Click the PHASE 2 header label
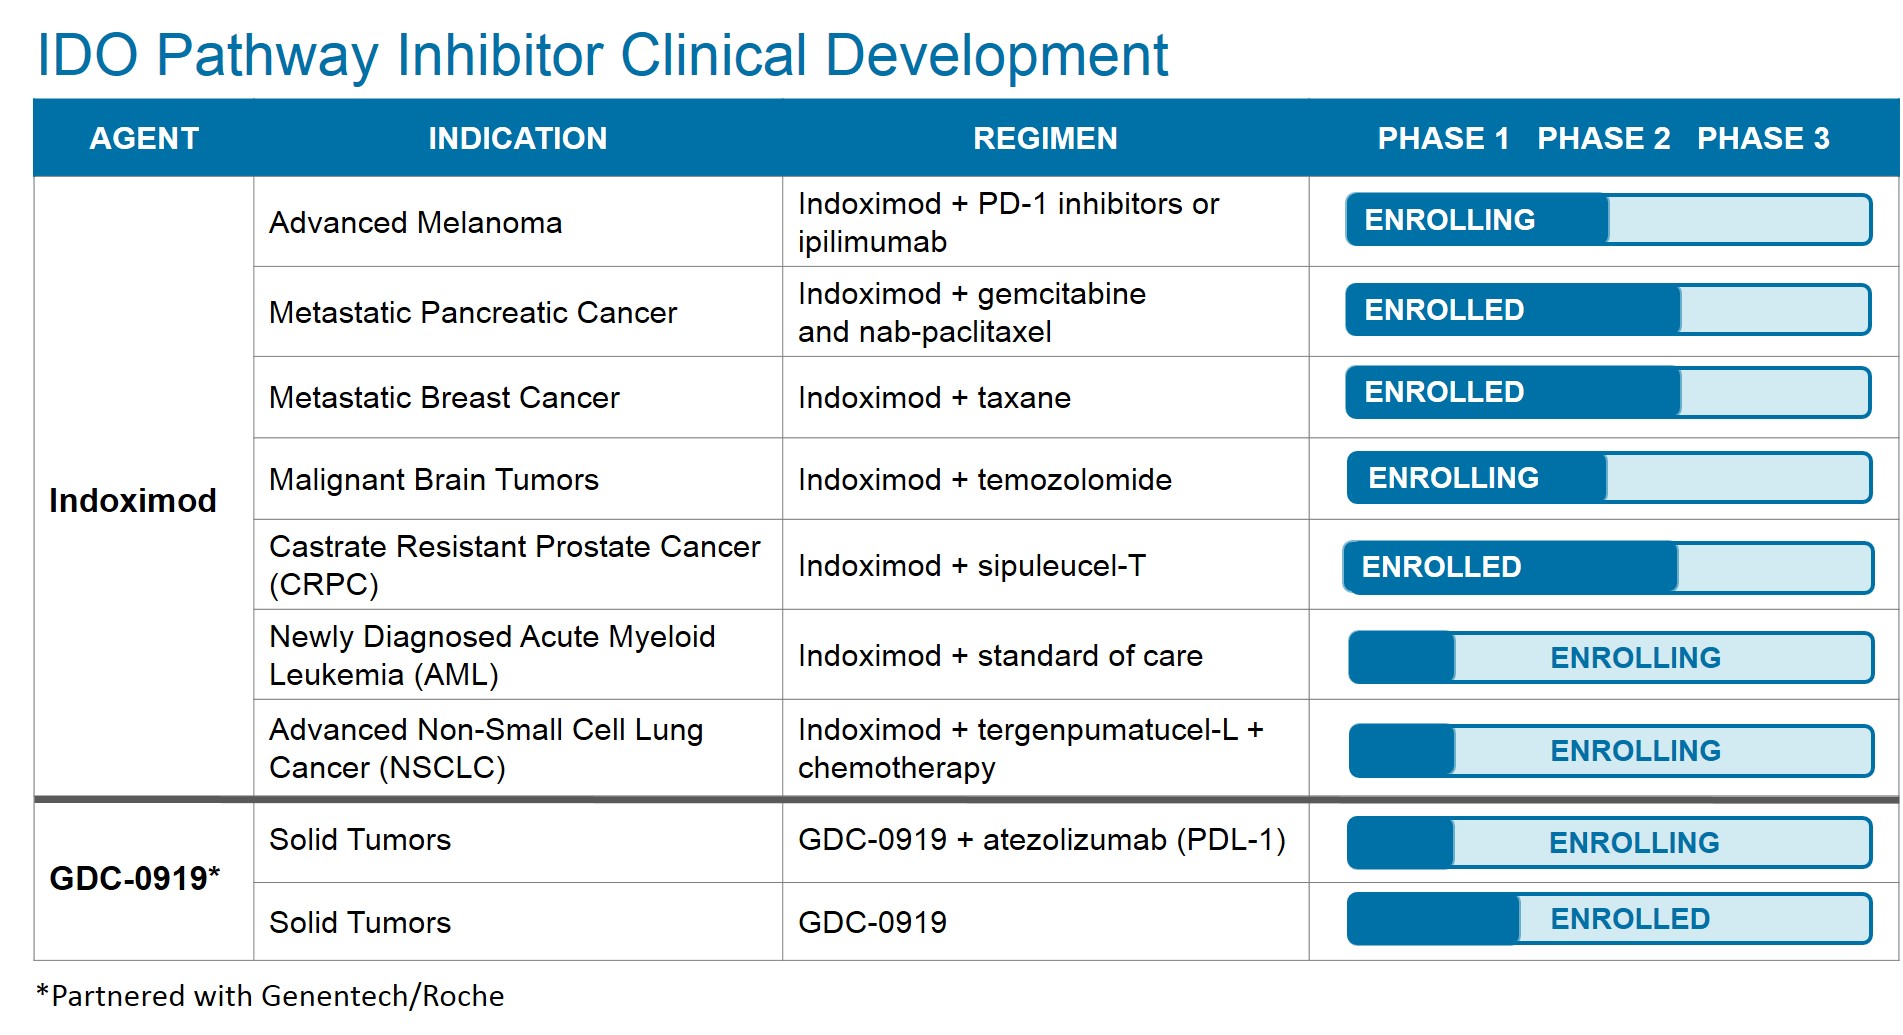Viewport: 1903px width, 1035px height. [1603, 138]
